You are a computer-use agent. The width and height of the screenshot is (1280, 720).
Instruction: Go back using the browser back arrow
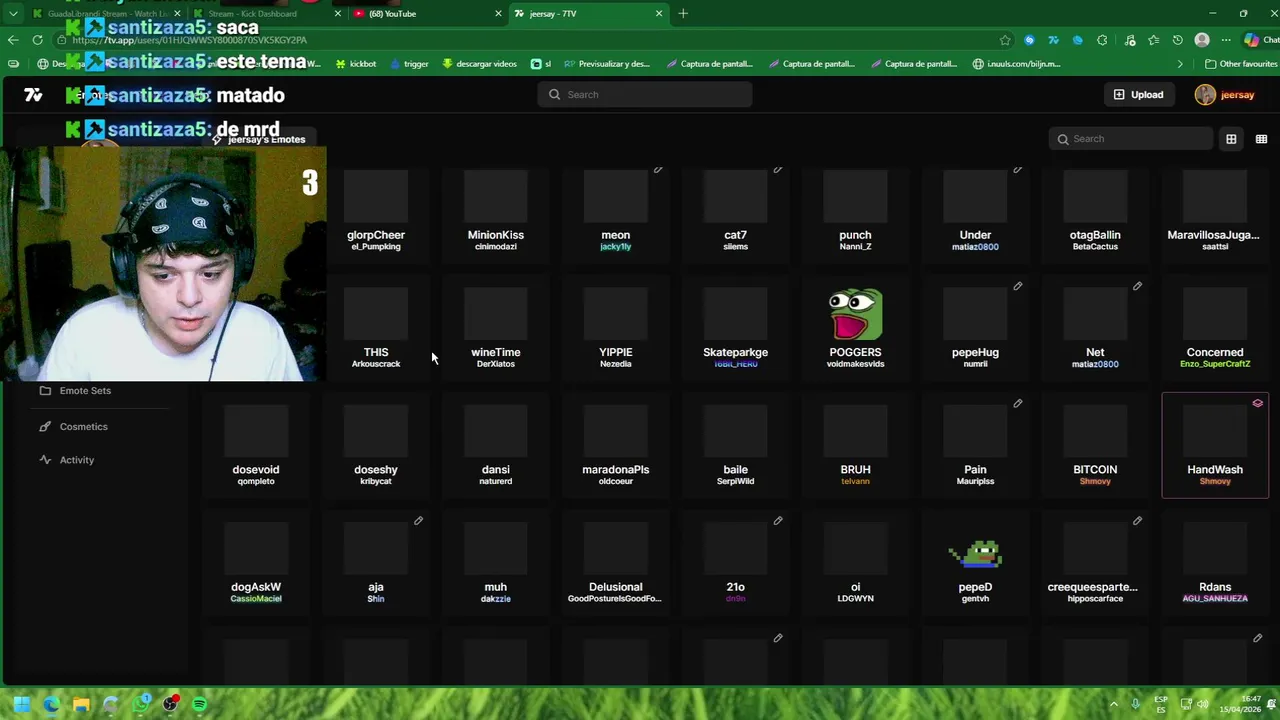coord(12,40)
